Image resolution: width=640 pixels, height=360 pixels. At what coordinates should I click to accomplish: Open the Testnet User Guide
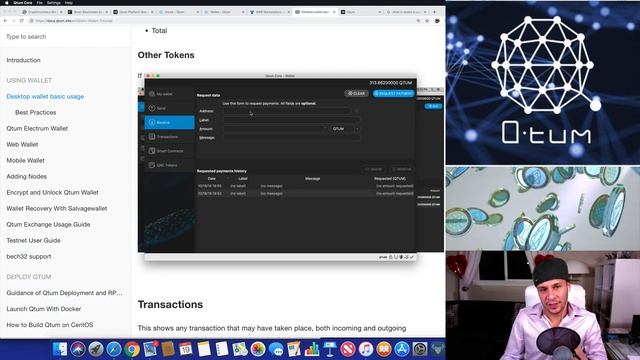coord(33,240)
